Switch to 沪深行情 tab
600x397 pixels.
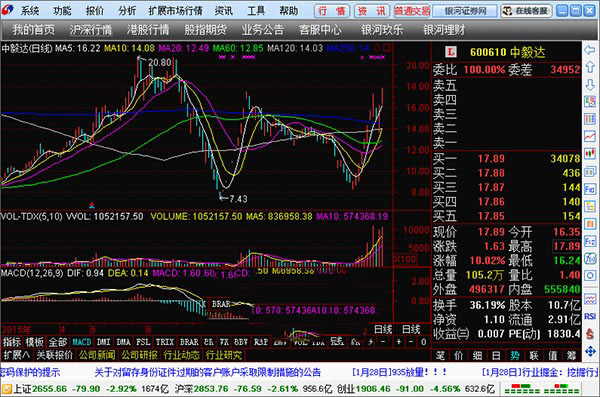tap(91, 30)
